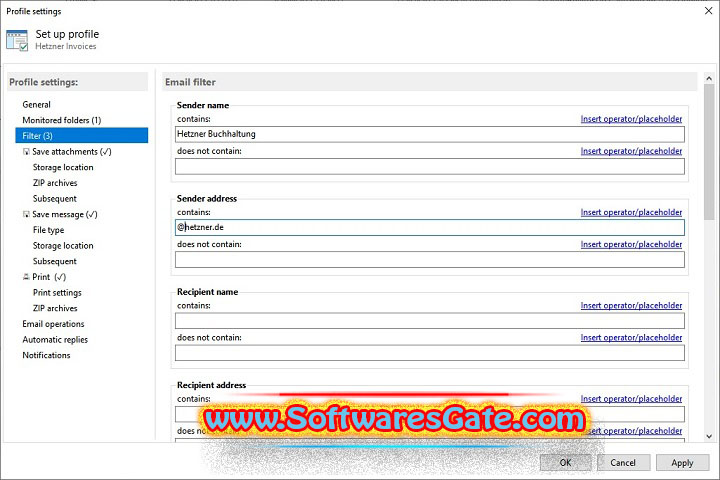The image size is (720, 480).
Task: Open Subsequent under Save message
Action: (55, 261)
